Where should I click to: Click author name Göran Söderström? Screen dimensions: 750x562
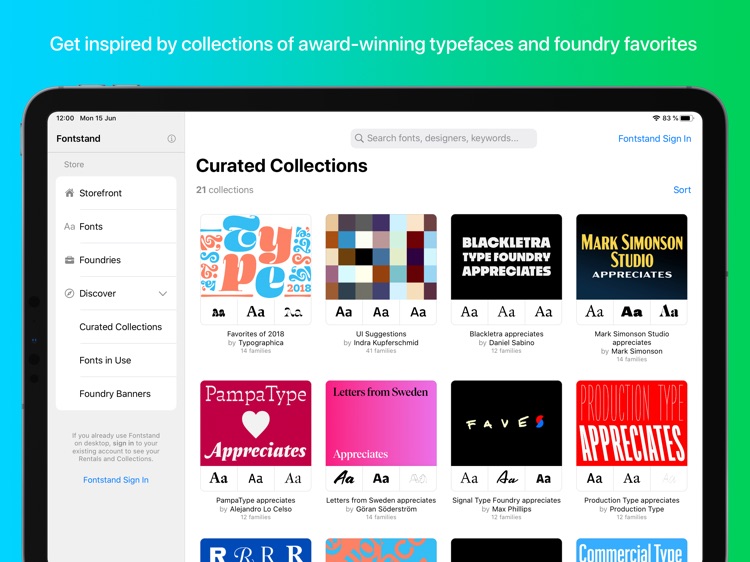[x=386, y=509]
